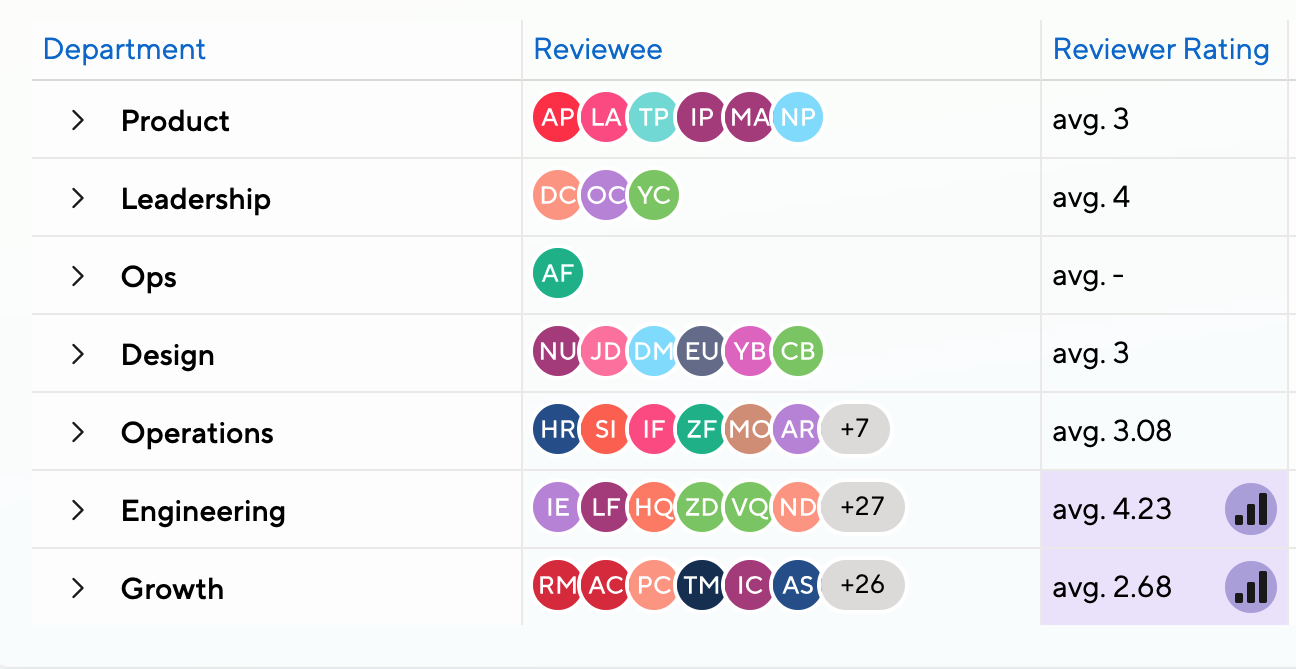Click the TM avatar in Growth row

coord(701,587)
